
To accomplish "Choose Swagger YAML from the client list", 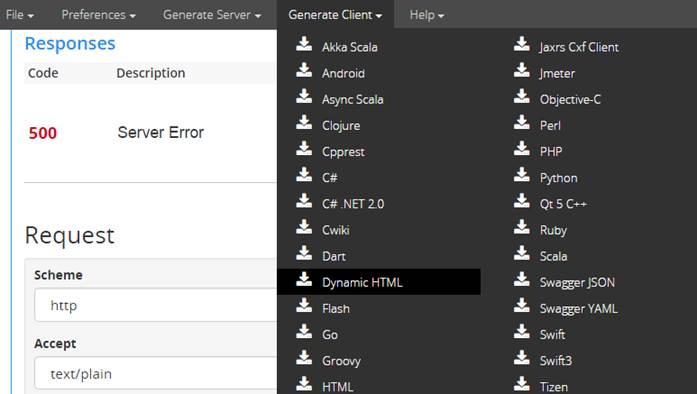I will 578,309.
